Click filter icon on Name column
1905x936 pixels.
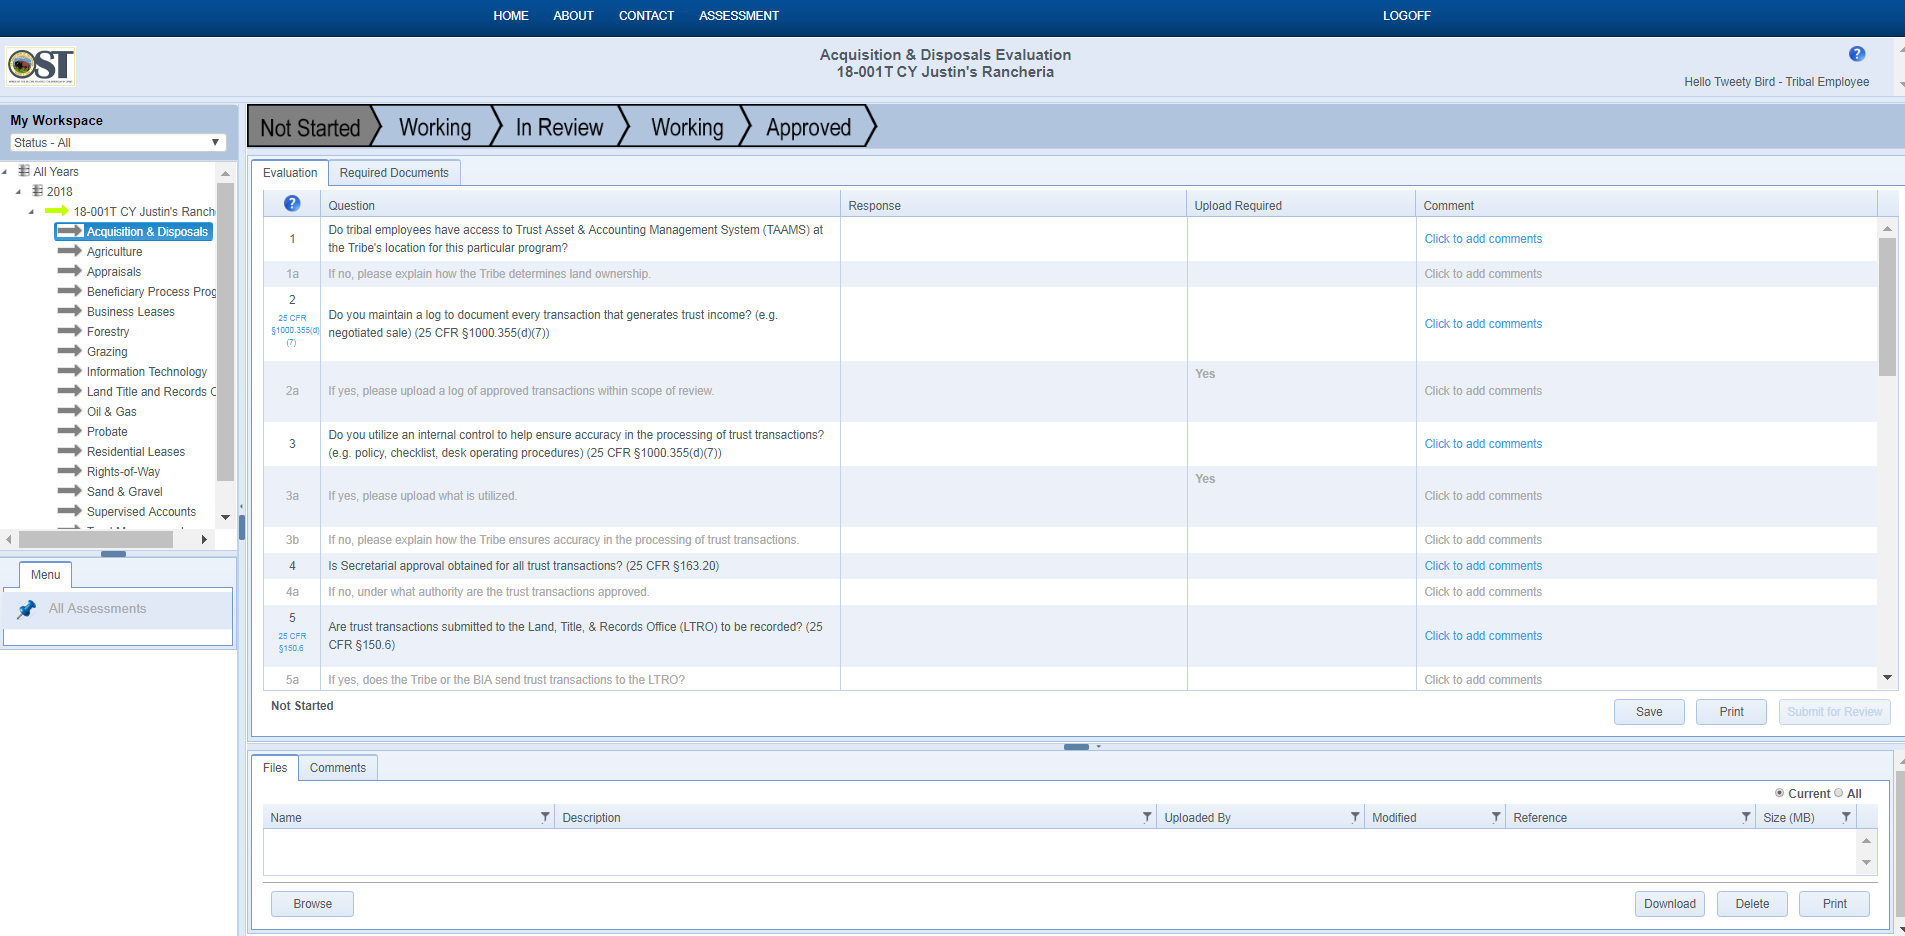coord(545,817)
